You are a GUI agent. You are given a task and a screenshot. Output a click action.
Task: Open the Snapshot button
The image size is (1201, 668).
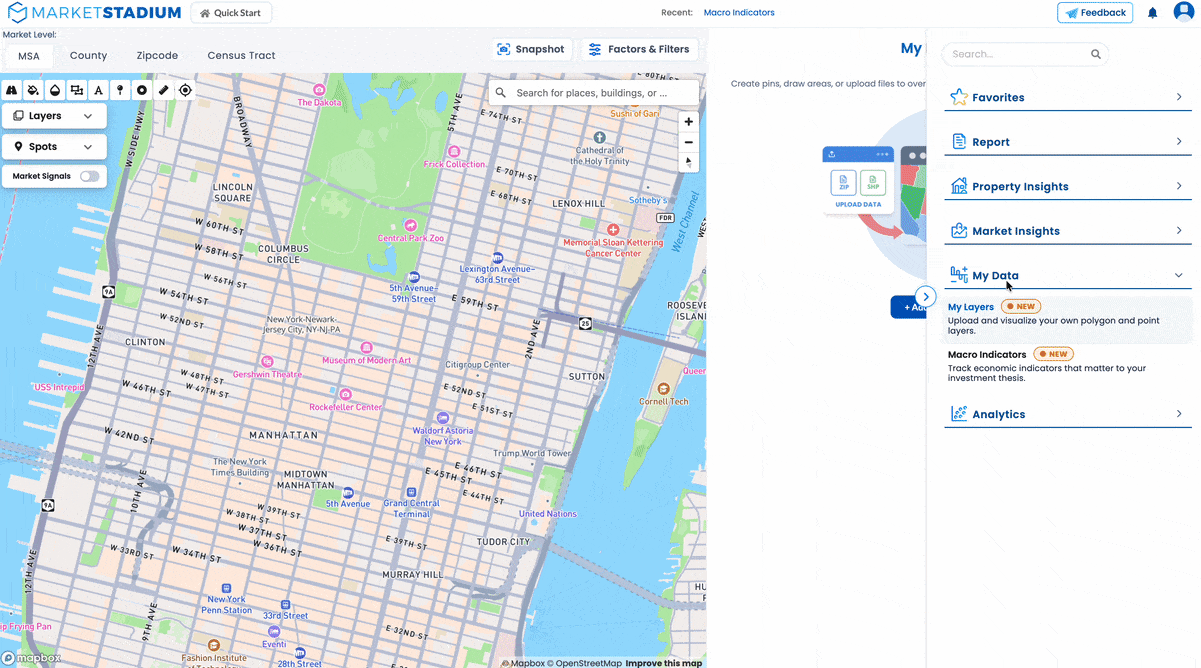(x=532, y=49)
